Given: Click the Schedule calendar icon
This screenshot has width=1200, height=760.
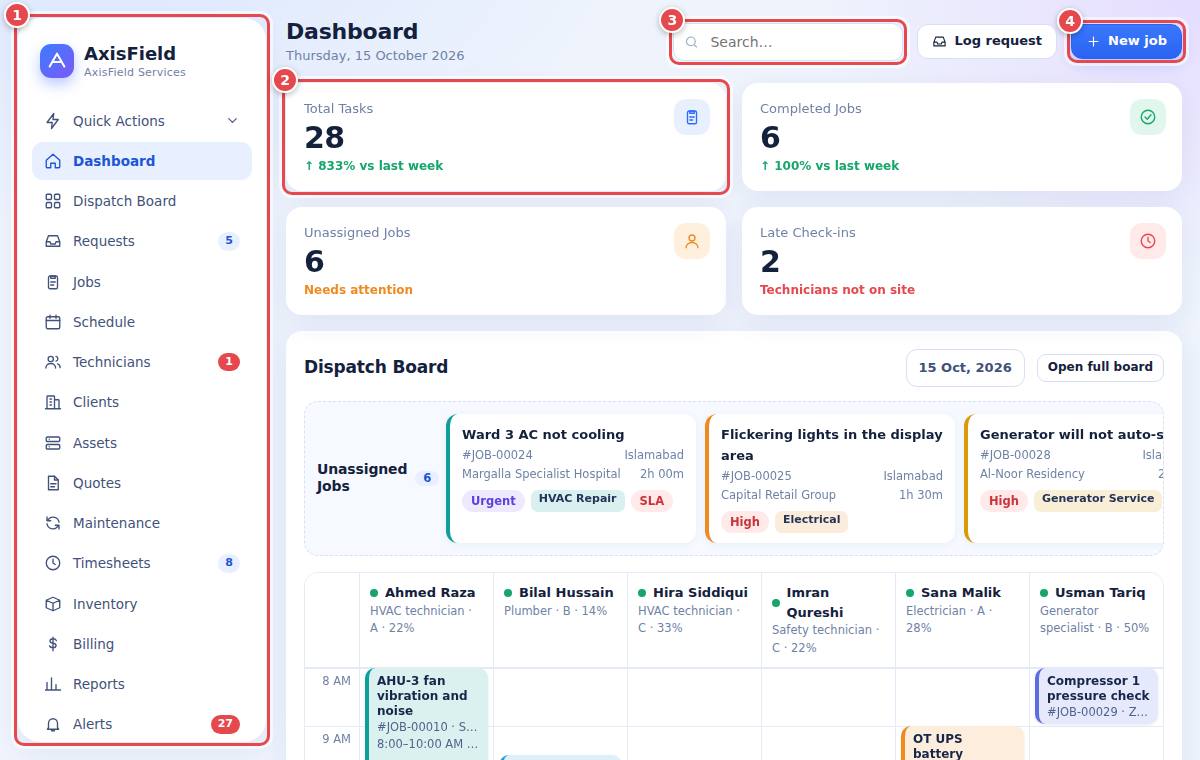Looking at the screenshot, I should (x=53, y=322).
